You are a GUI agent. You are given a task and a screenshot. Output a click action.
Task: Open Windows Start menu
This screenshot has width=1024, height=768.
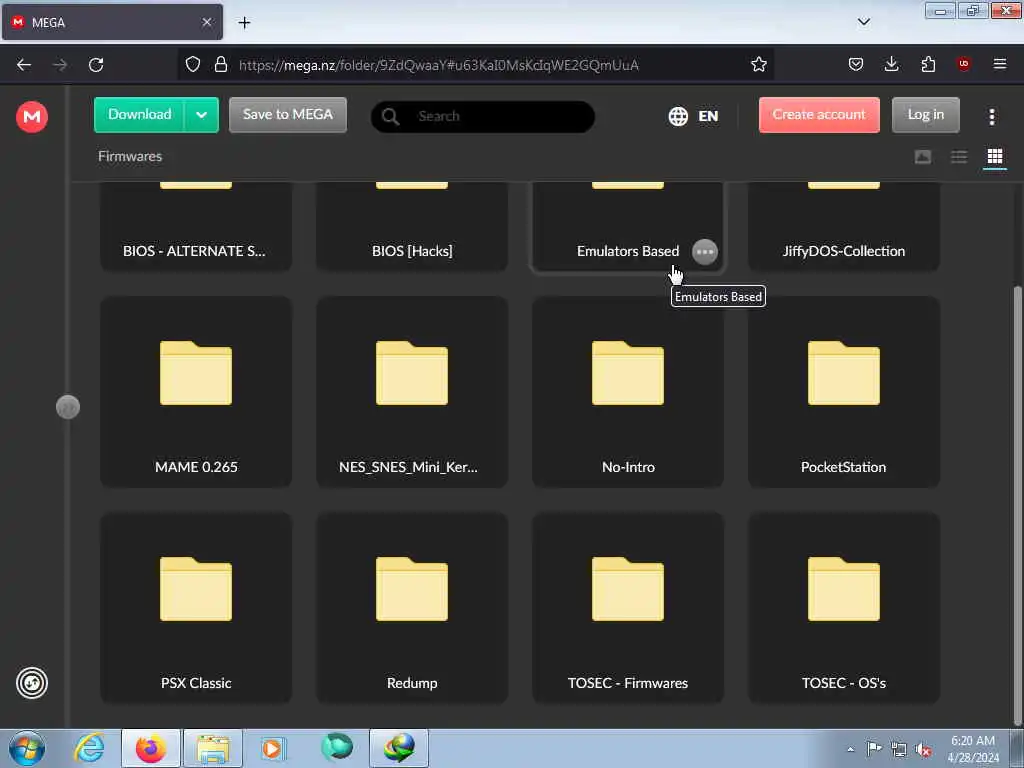point(27,748)
